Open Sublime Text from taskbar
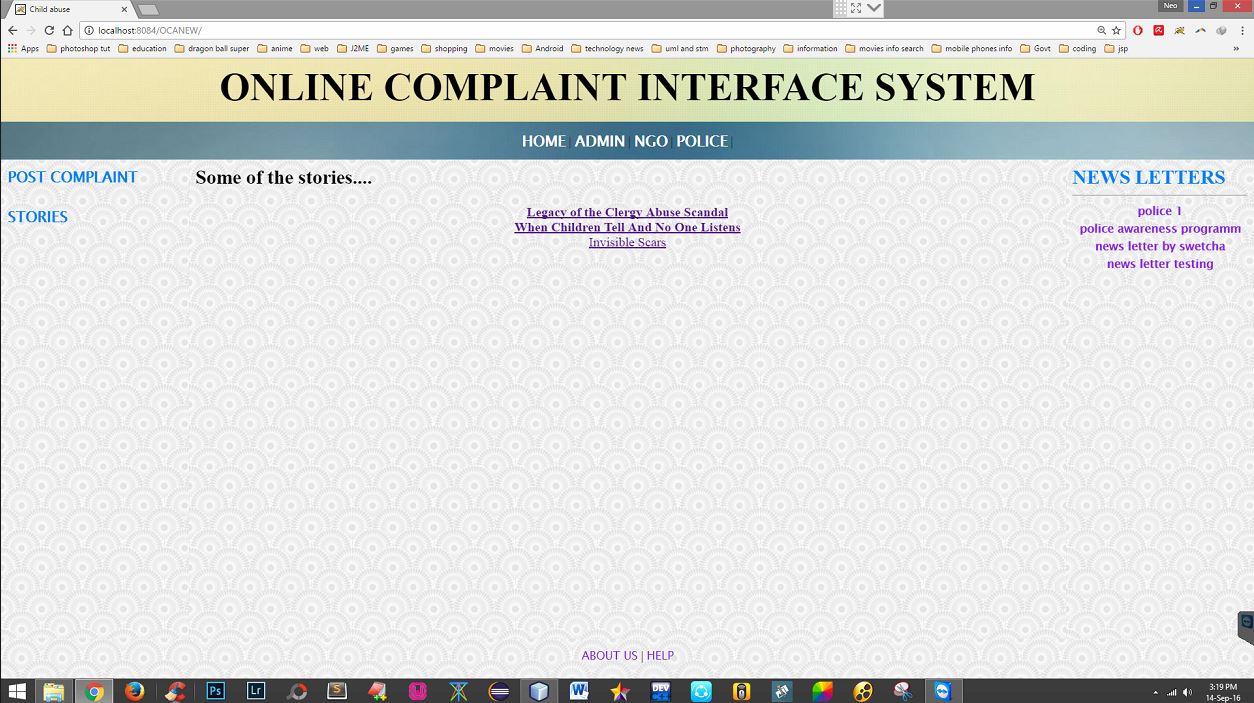The image size is (1254, 703). point(337,691)
